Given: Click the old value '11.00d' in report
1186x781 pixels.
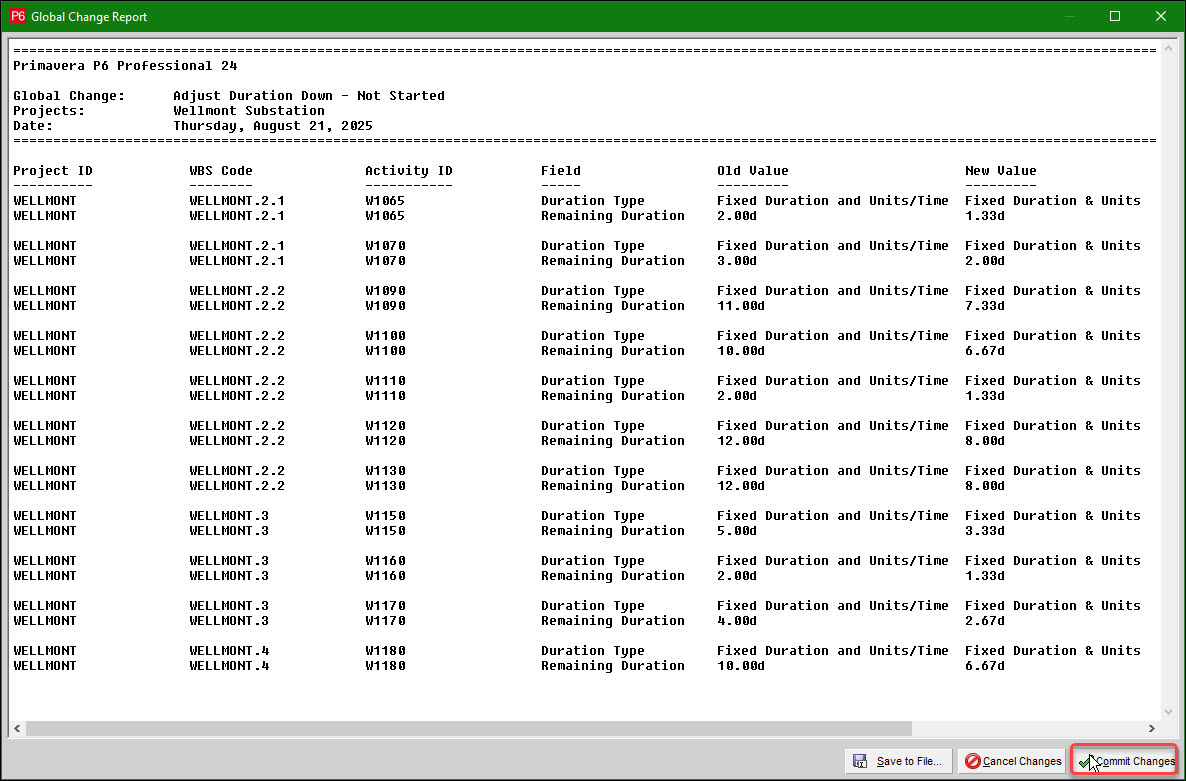Looking at the screenshot, I should coord(740,306).
